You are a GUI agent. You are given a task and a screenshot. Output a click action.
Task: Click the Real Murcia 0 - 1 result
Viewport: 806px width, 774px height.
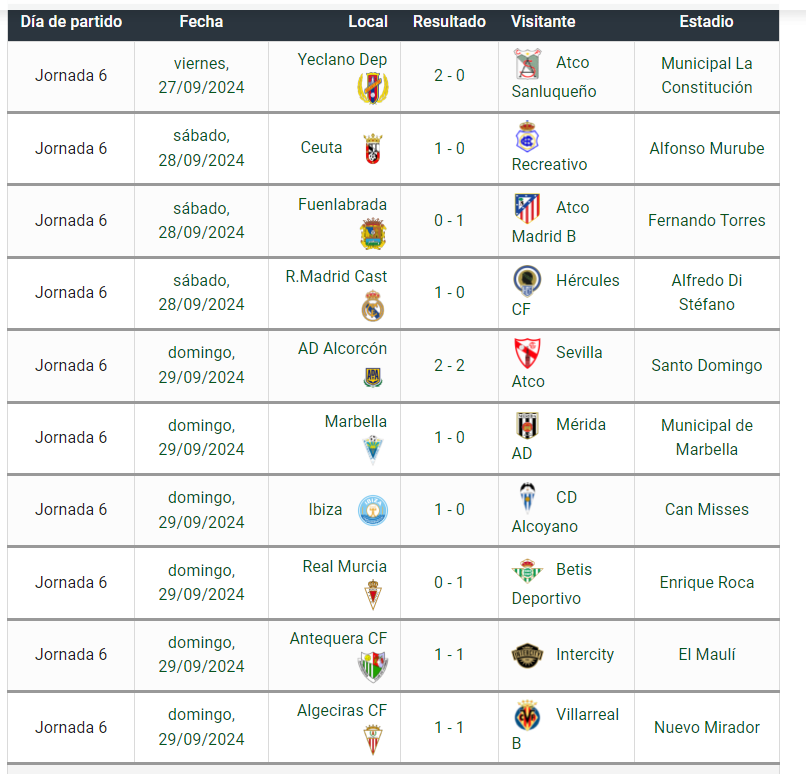click(x=449, y=582)
